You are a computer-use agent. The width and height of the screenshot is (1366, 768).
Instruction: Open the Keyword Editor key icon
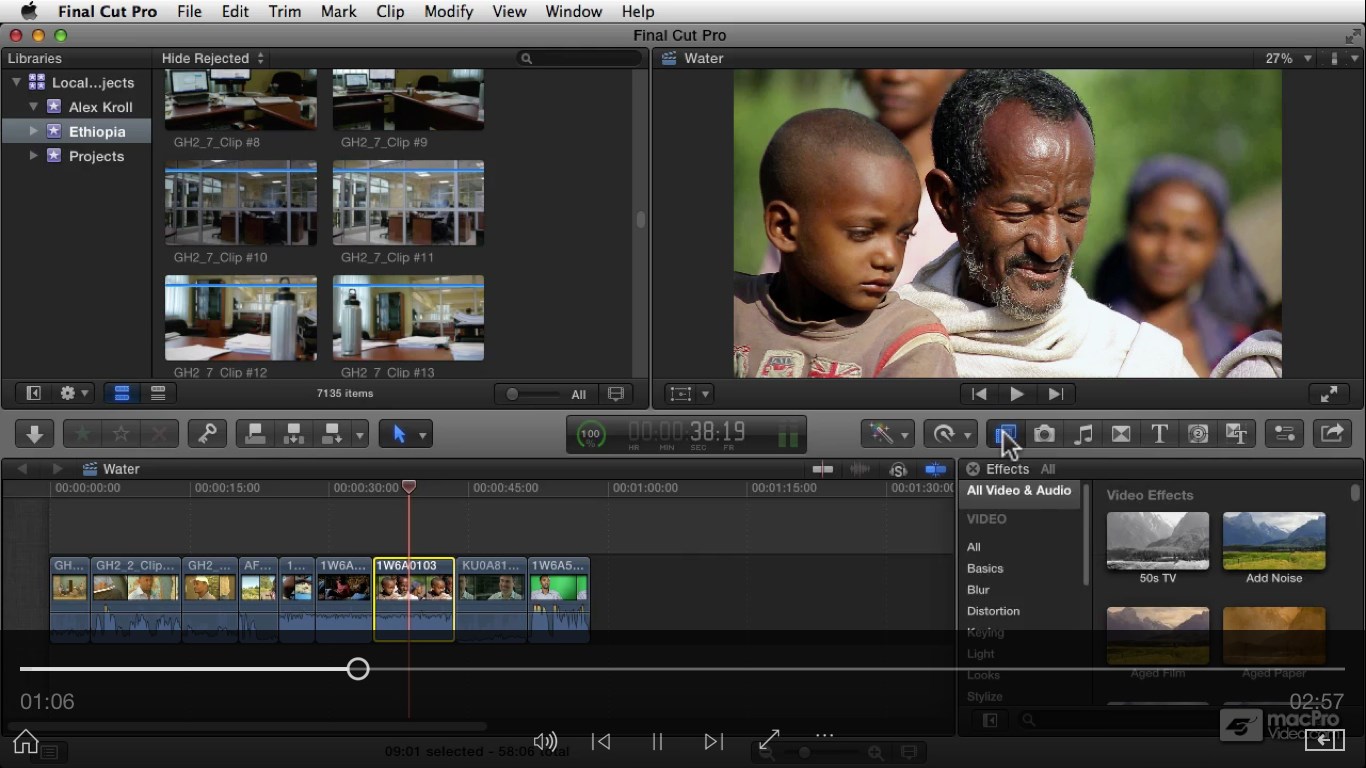207,434
